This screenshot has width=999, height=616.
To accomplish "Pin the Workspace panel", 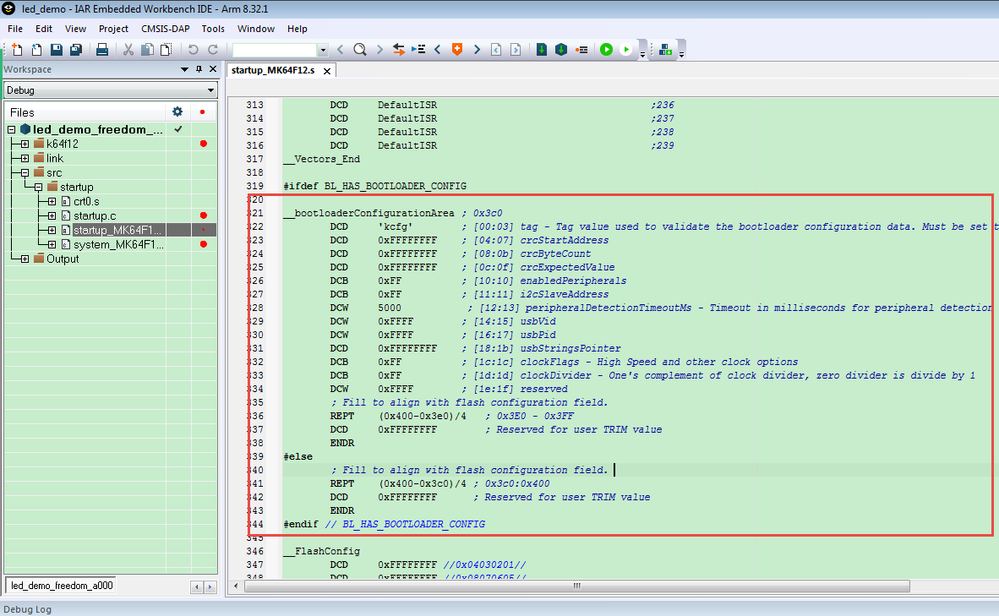I will pyautogui.click(x=198, y=69).
